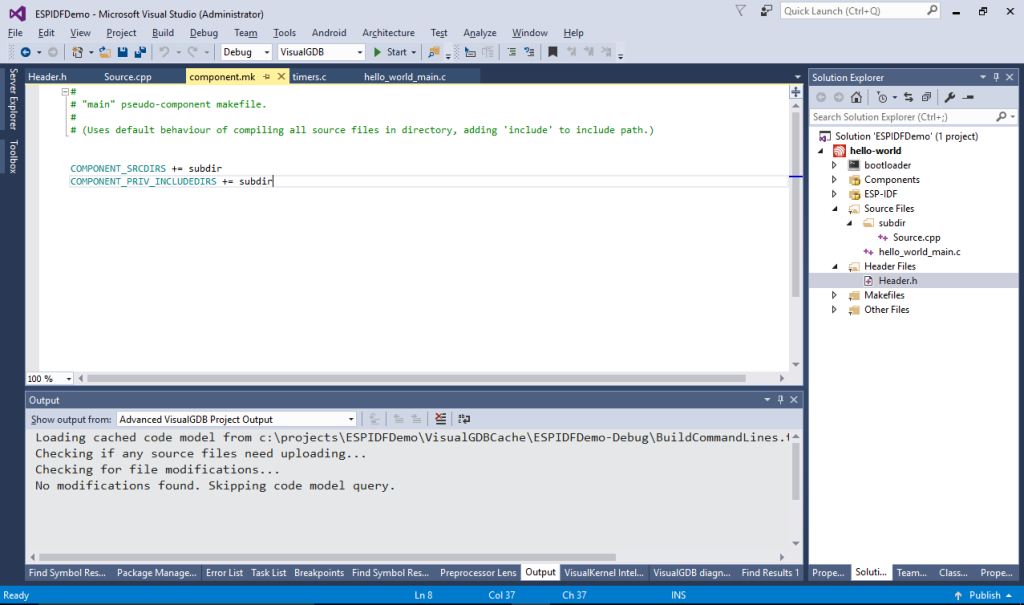Click the bookmark toggle toolbar icon
1024x605 pixels.
552,52
